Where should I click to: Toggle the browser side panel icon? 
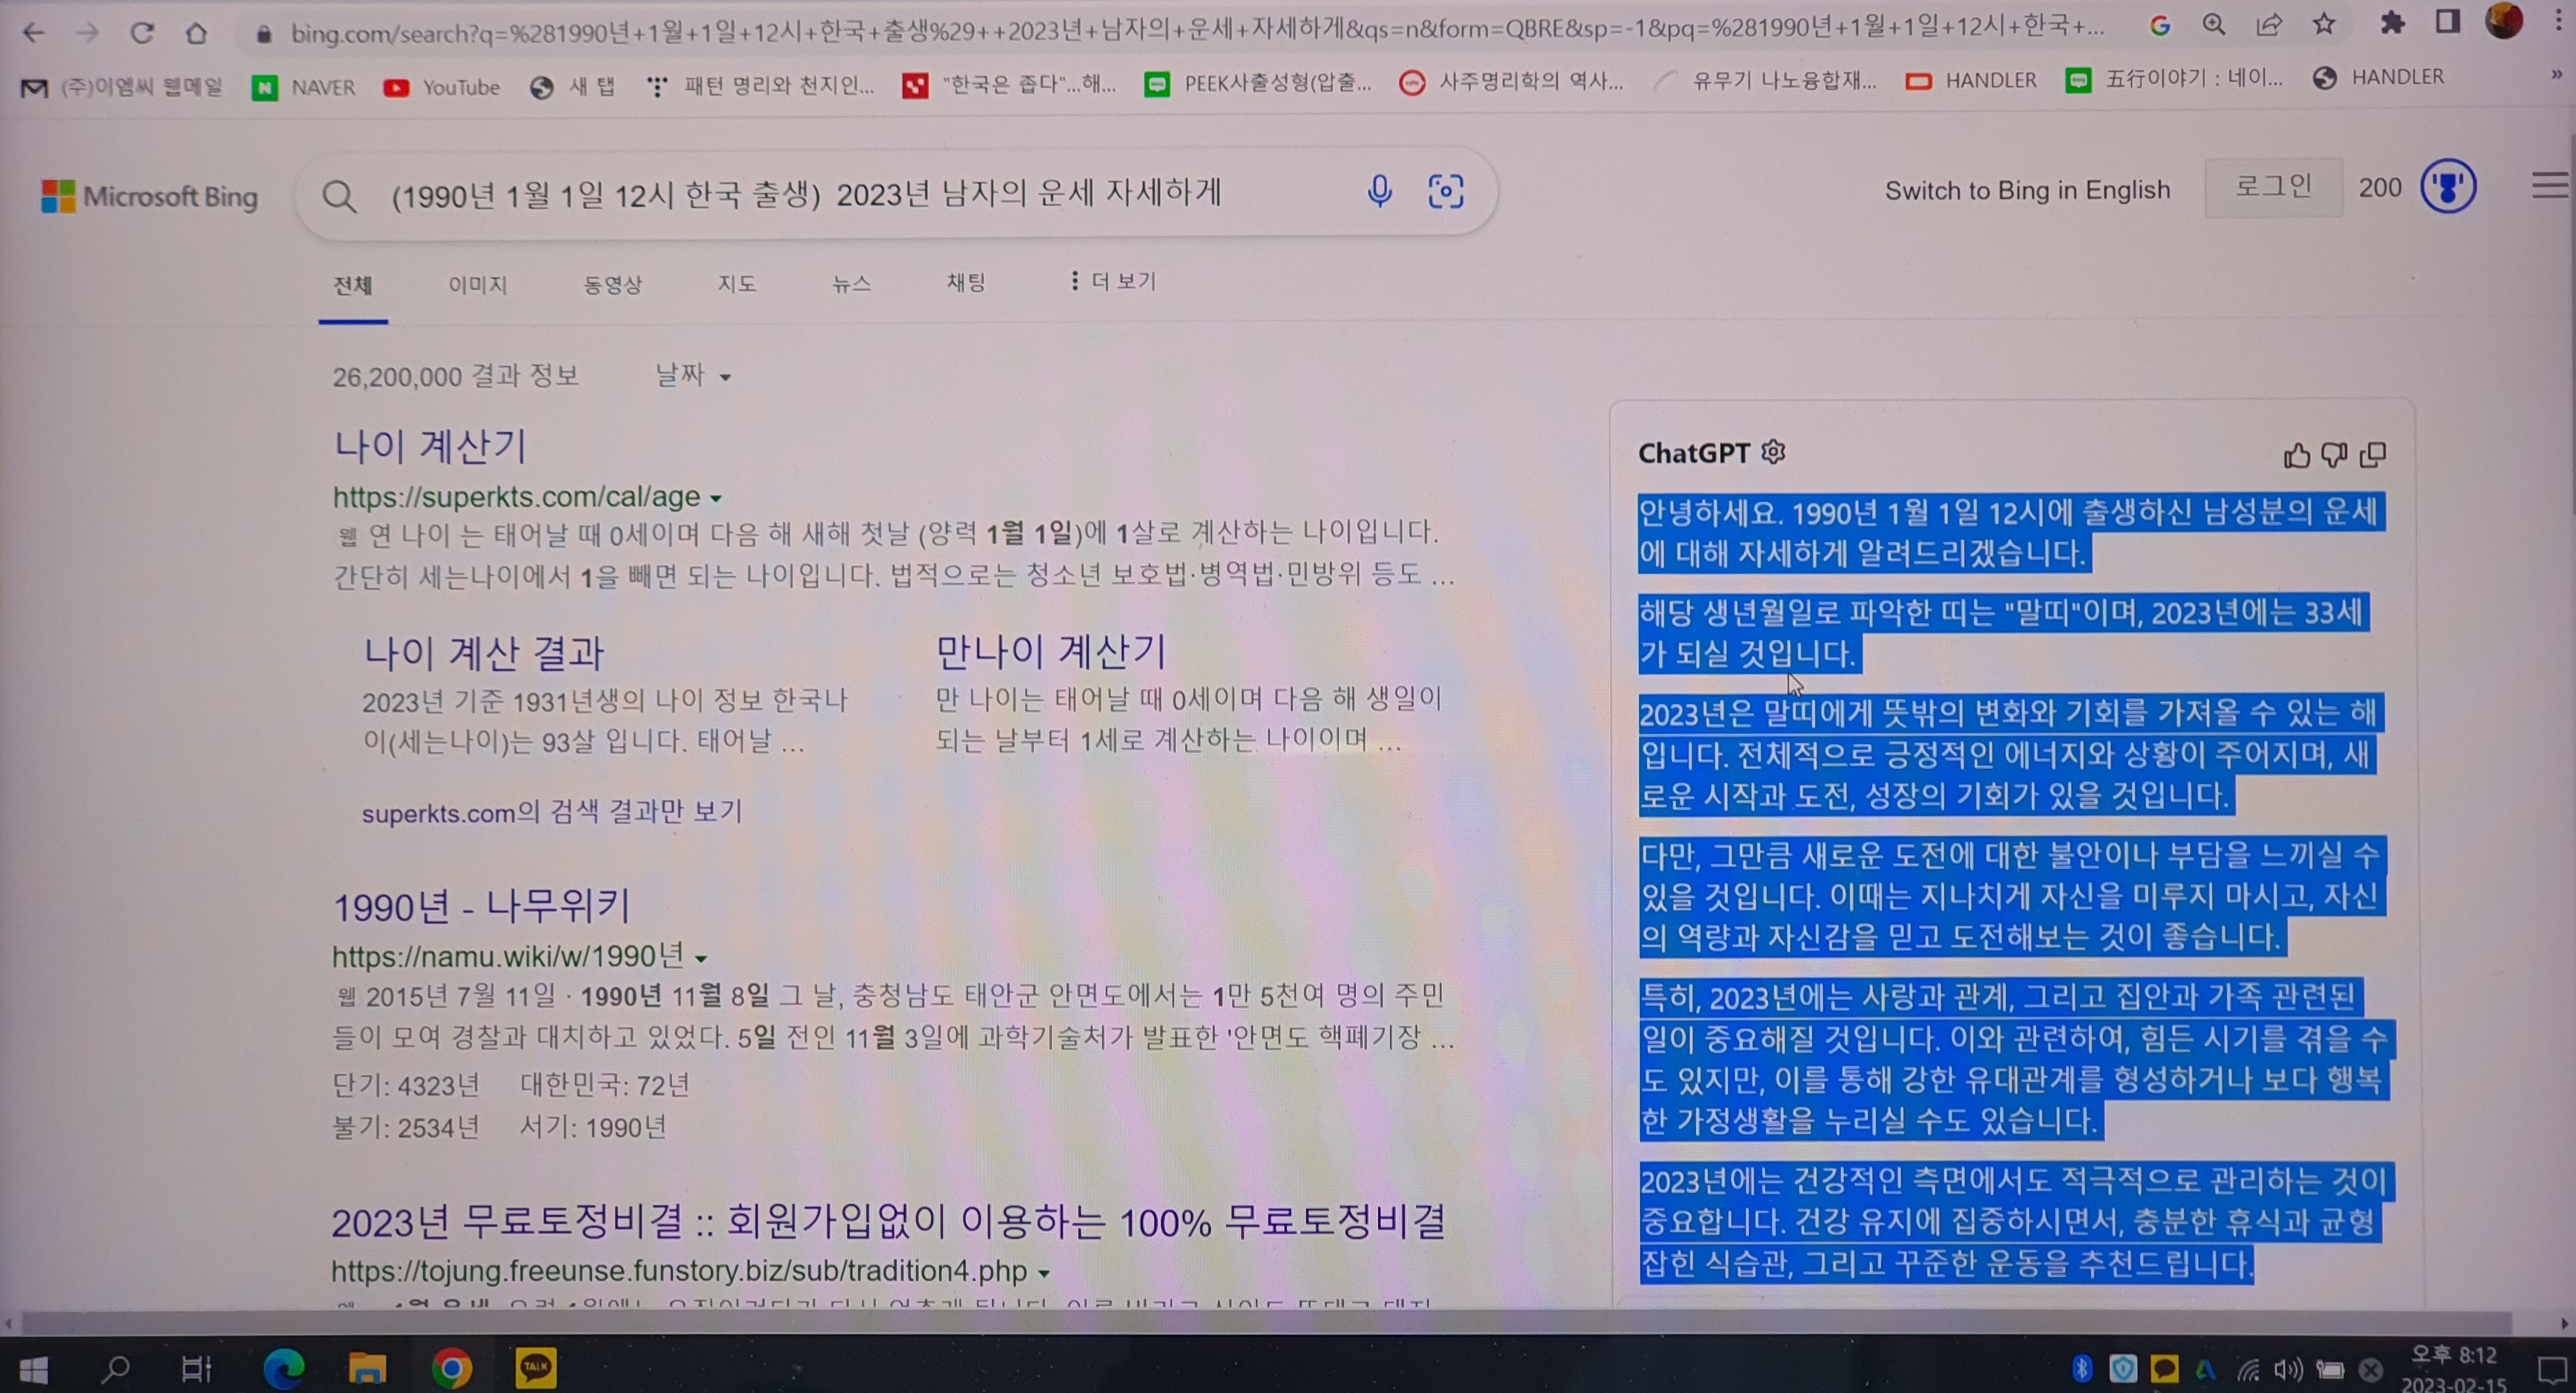pos(2447,21)
